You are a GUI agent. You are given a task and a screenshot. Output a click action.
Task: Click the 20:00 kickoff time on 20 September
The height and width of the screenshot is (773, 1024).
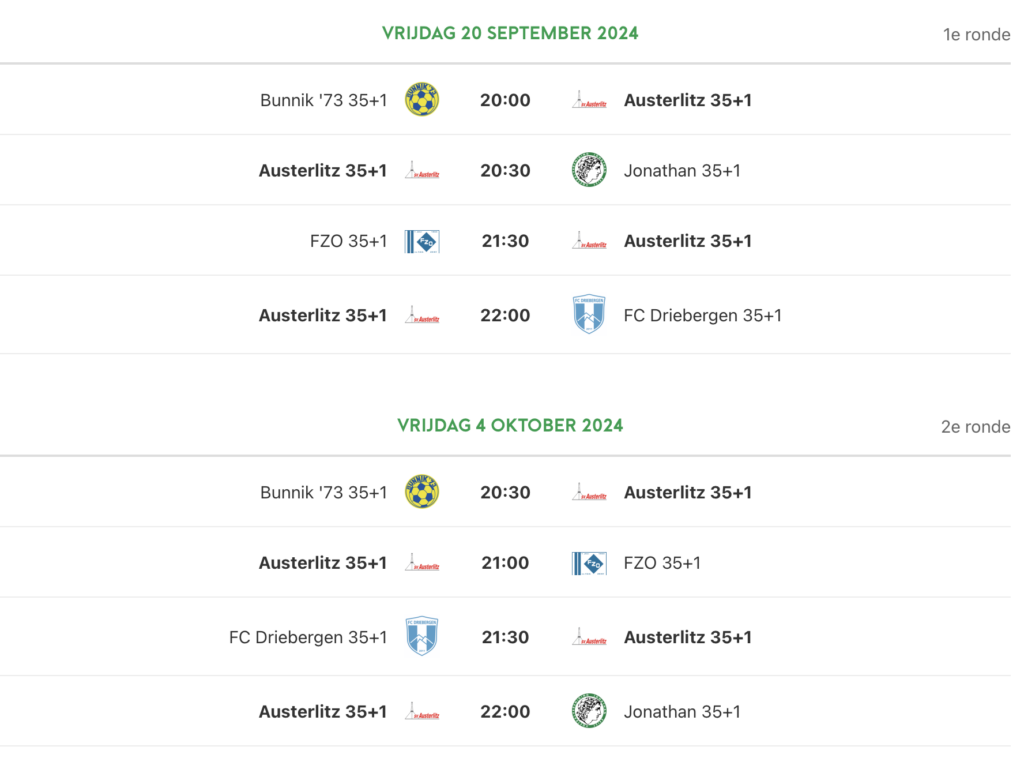coord(505,100)
